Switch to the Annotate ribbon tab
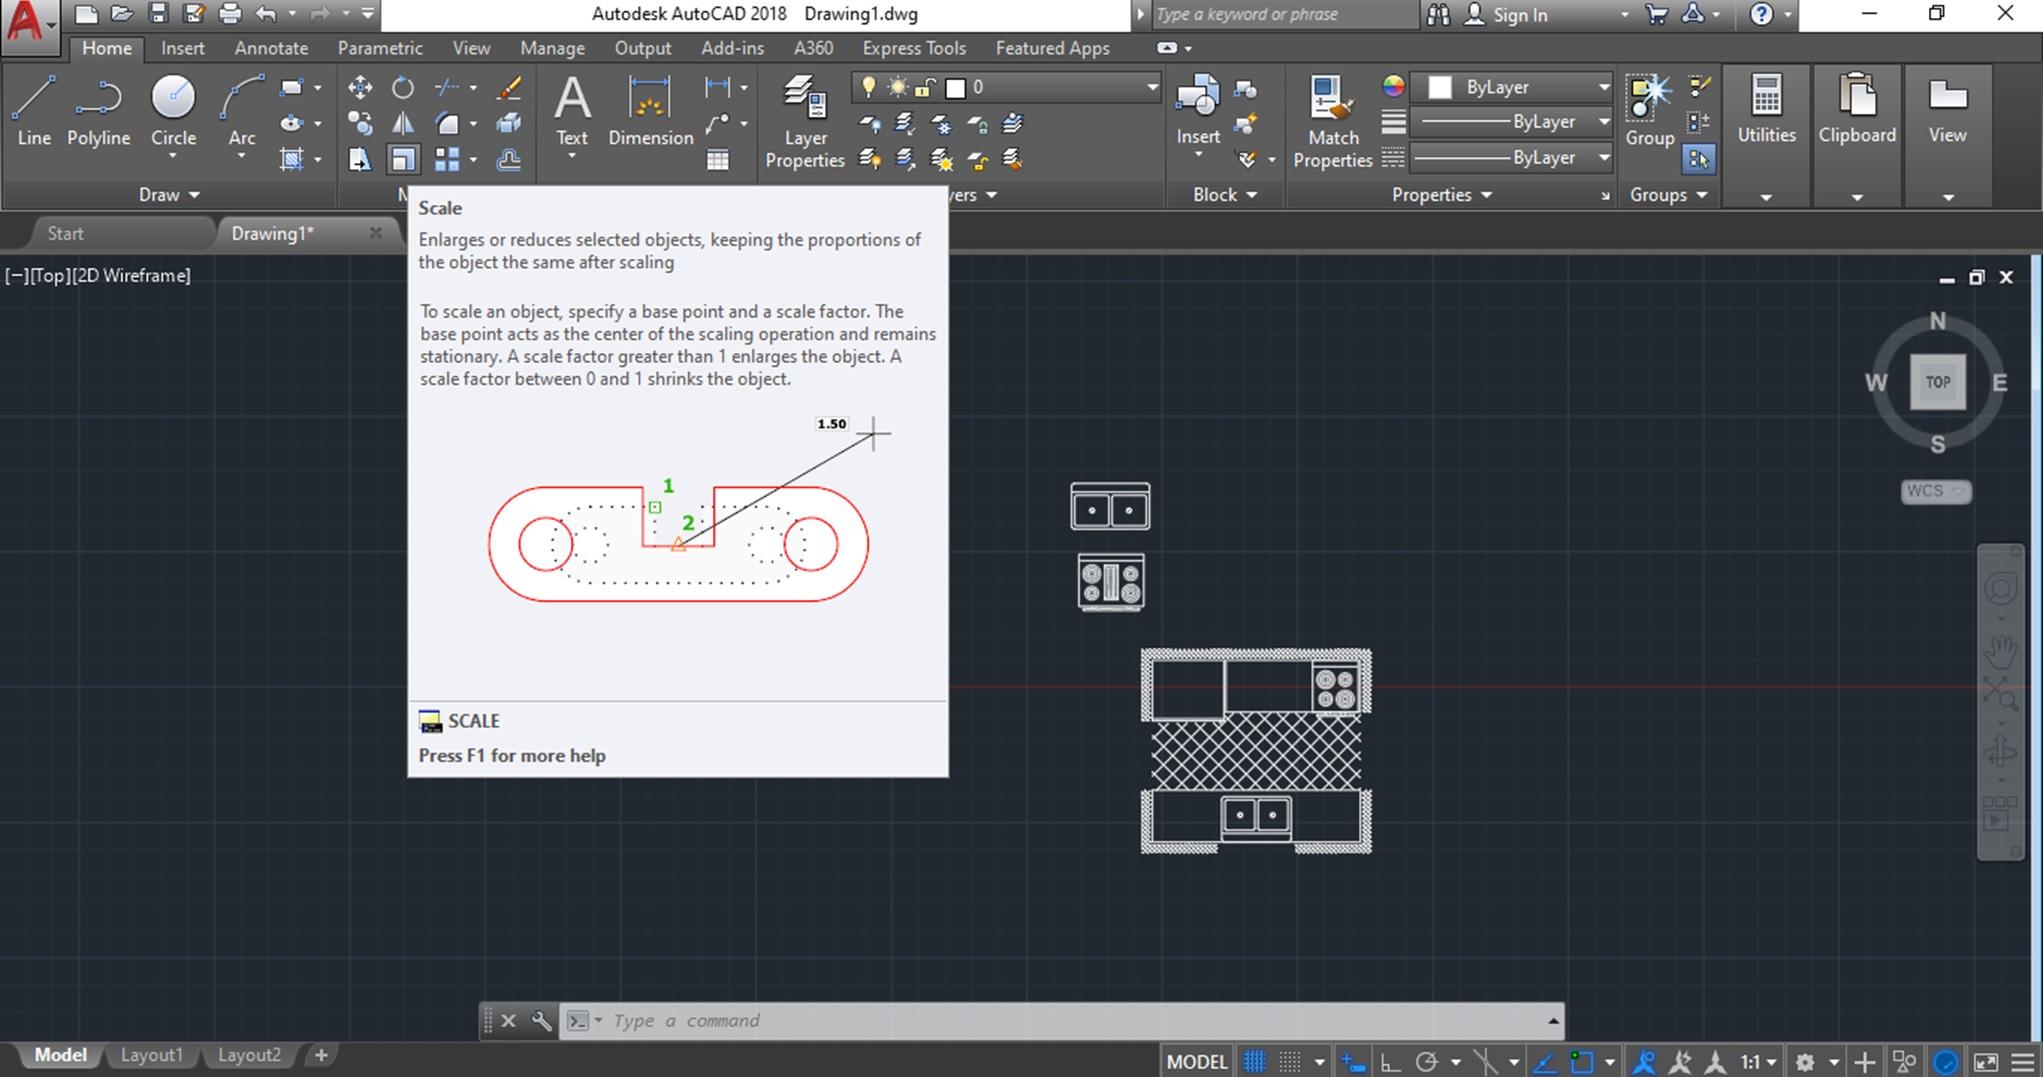 tap(271, 48)
